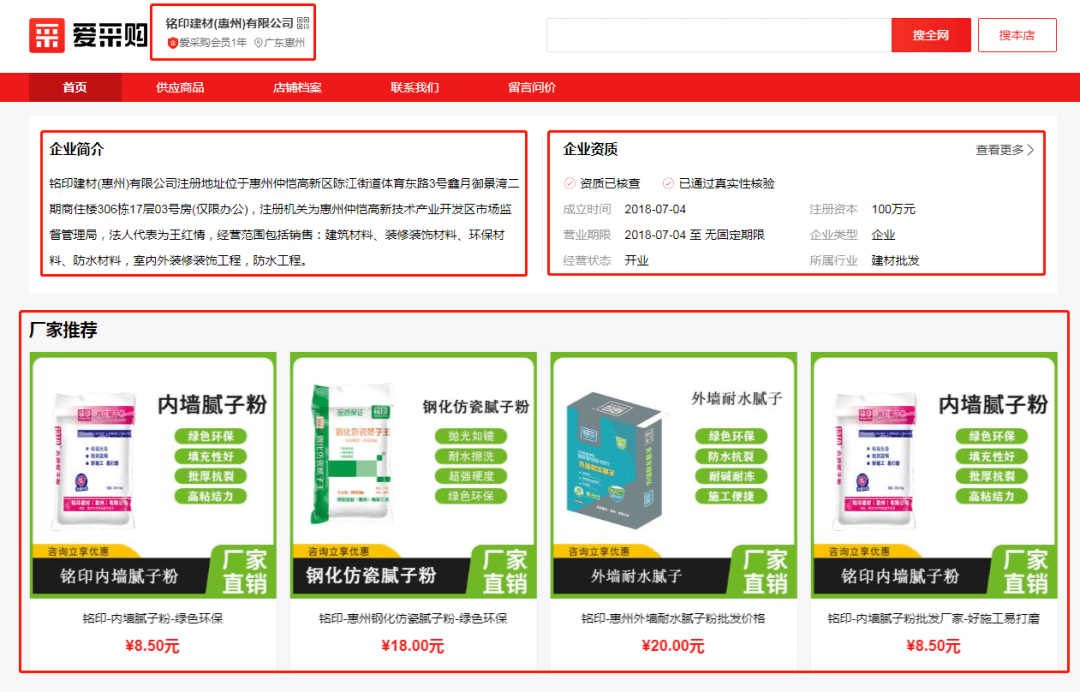Click 2018-07-04 至 无固定期限 text
This screenshot has width=1080, height=692.
694,235
